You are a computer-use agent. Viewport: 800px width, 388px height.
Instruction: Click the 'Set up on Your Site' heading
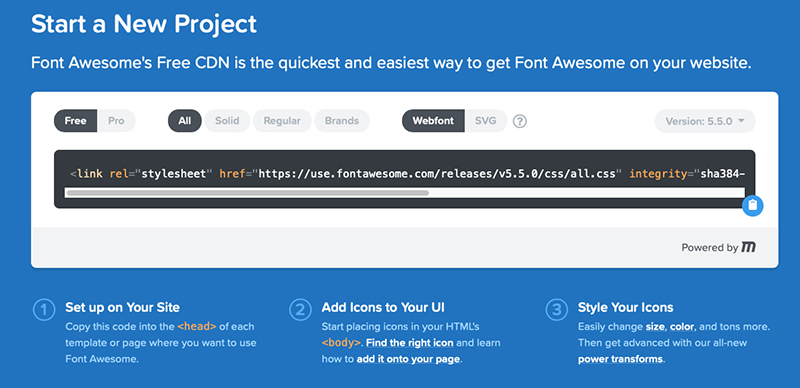point(122,307)
